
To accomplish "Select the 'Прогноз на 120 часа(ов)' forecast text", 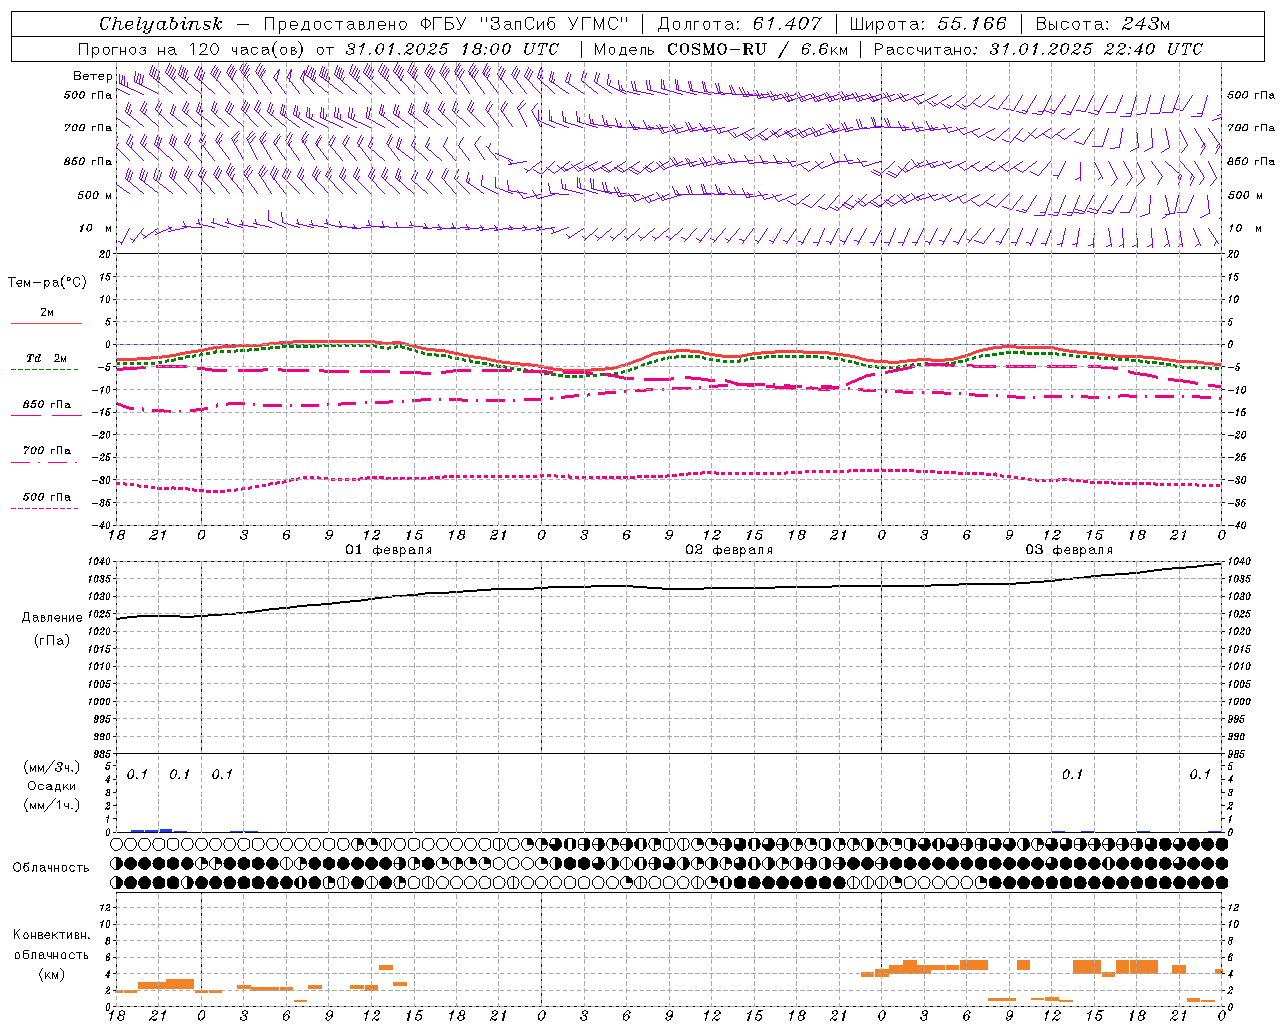I will click(192, 49).
